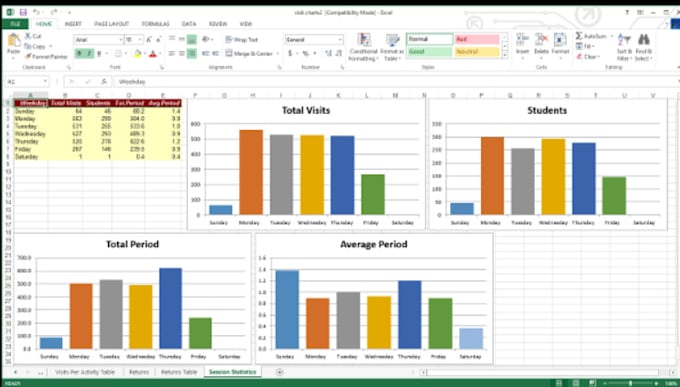Viewport: 680px width, 387px height.
Task: Apply the Neutral cell style
Action: 477,52
